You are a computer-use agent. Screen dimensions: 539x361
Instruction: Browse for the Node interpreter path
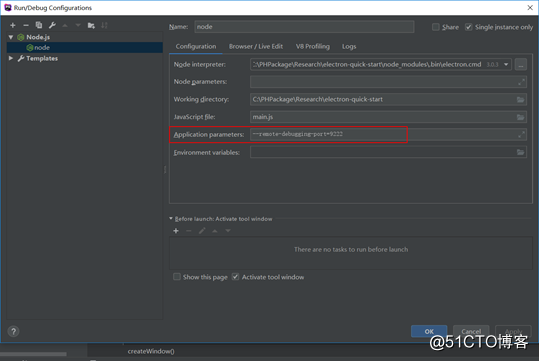pyautogui.click(x=521, y=65)
